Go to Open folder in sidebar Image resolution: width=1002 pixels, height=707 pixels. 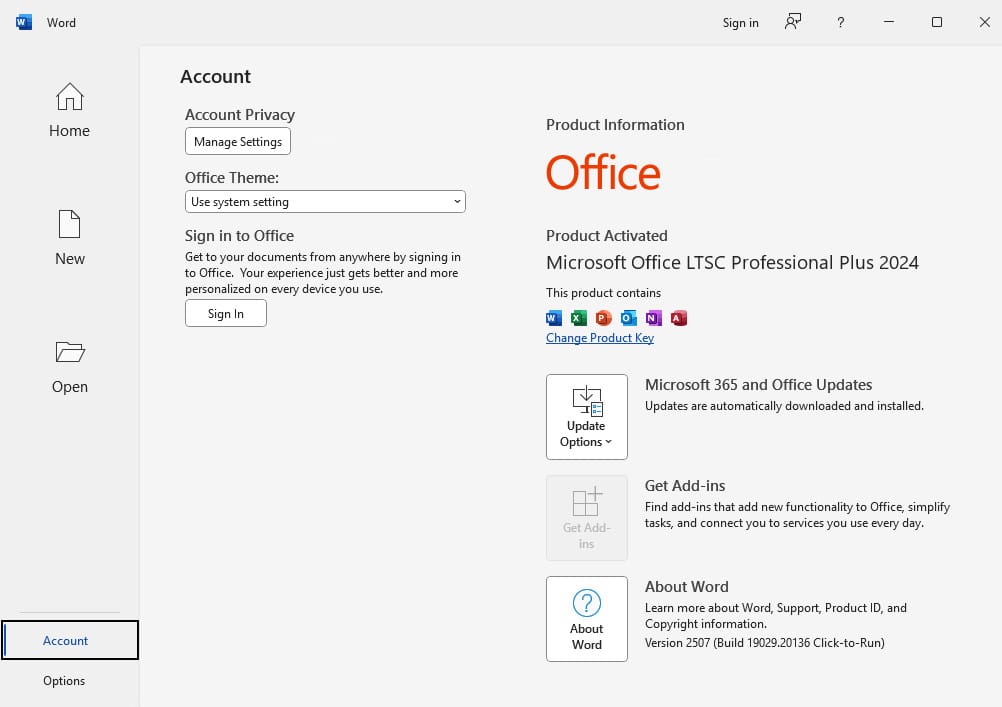click(x=70, y=367)
